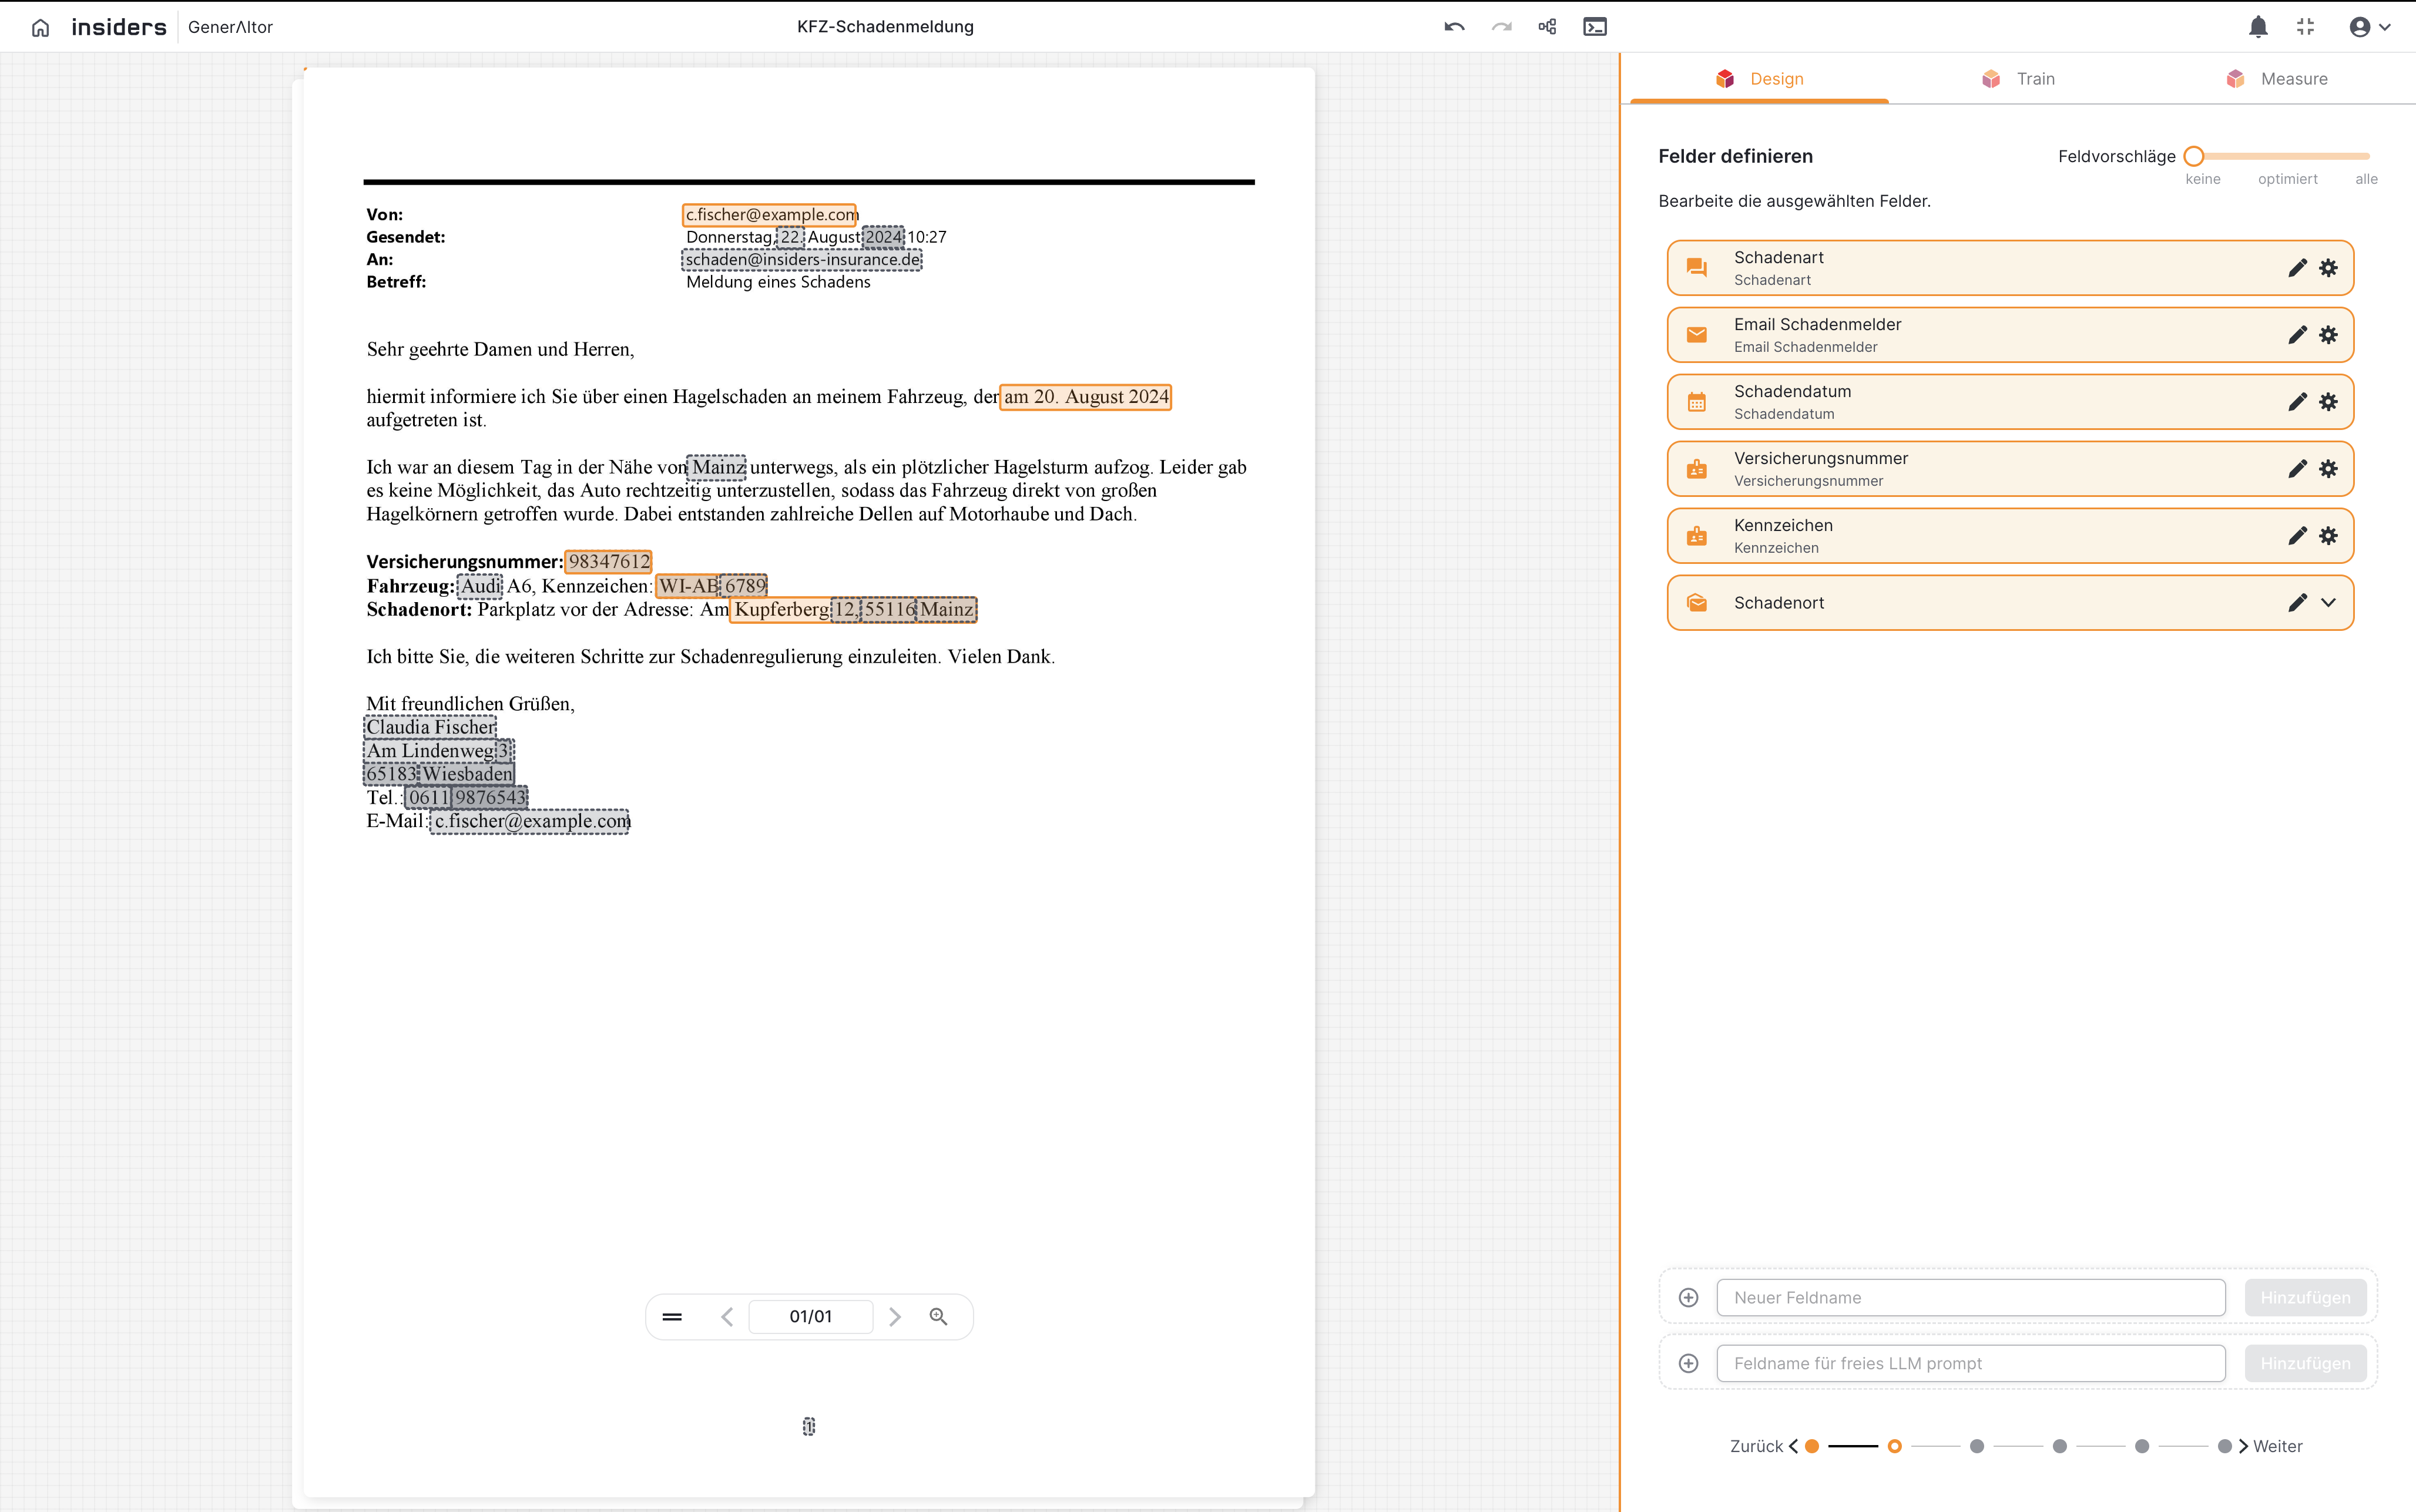Expand the Schadenort field chevron
Viewport: 2416px width, 1512px height.
[2328, 603]
